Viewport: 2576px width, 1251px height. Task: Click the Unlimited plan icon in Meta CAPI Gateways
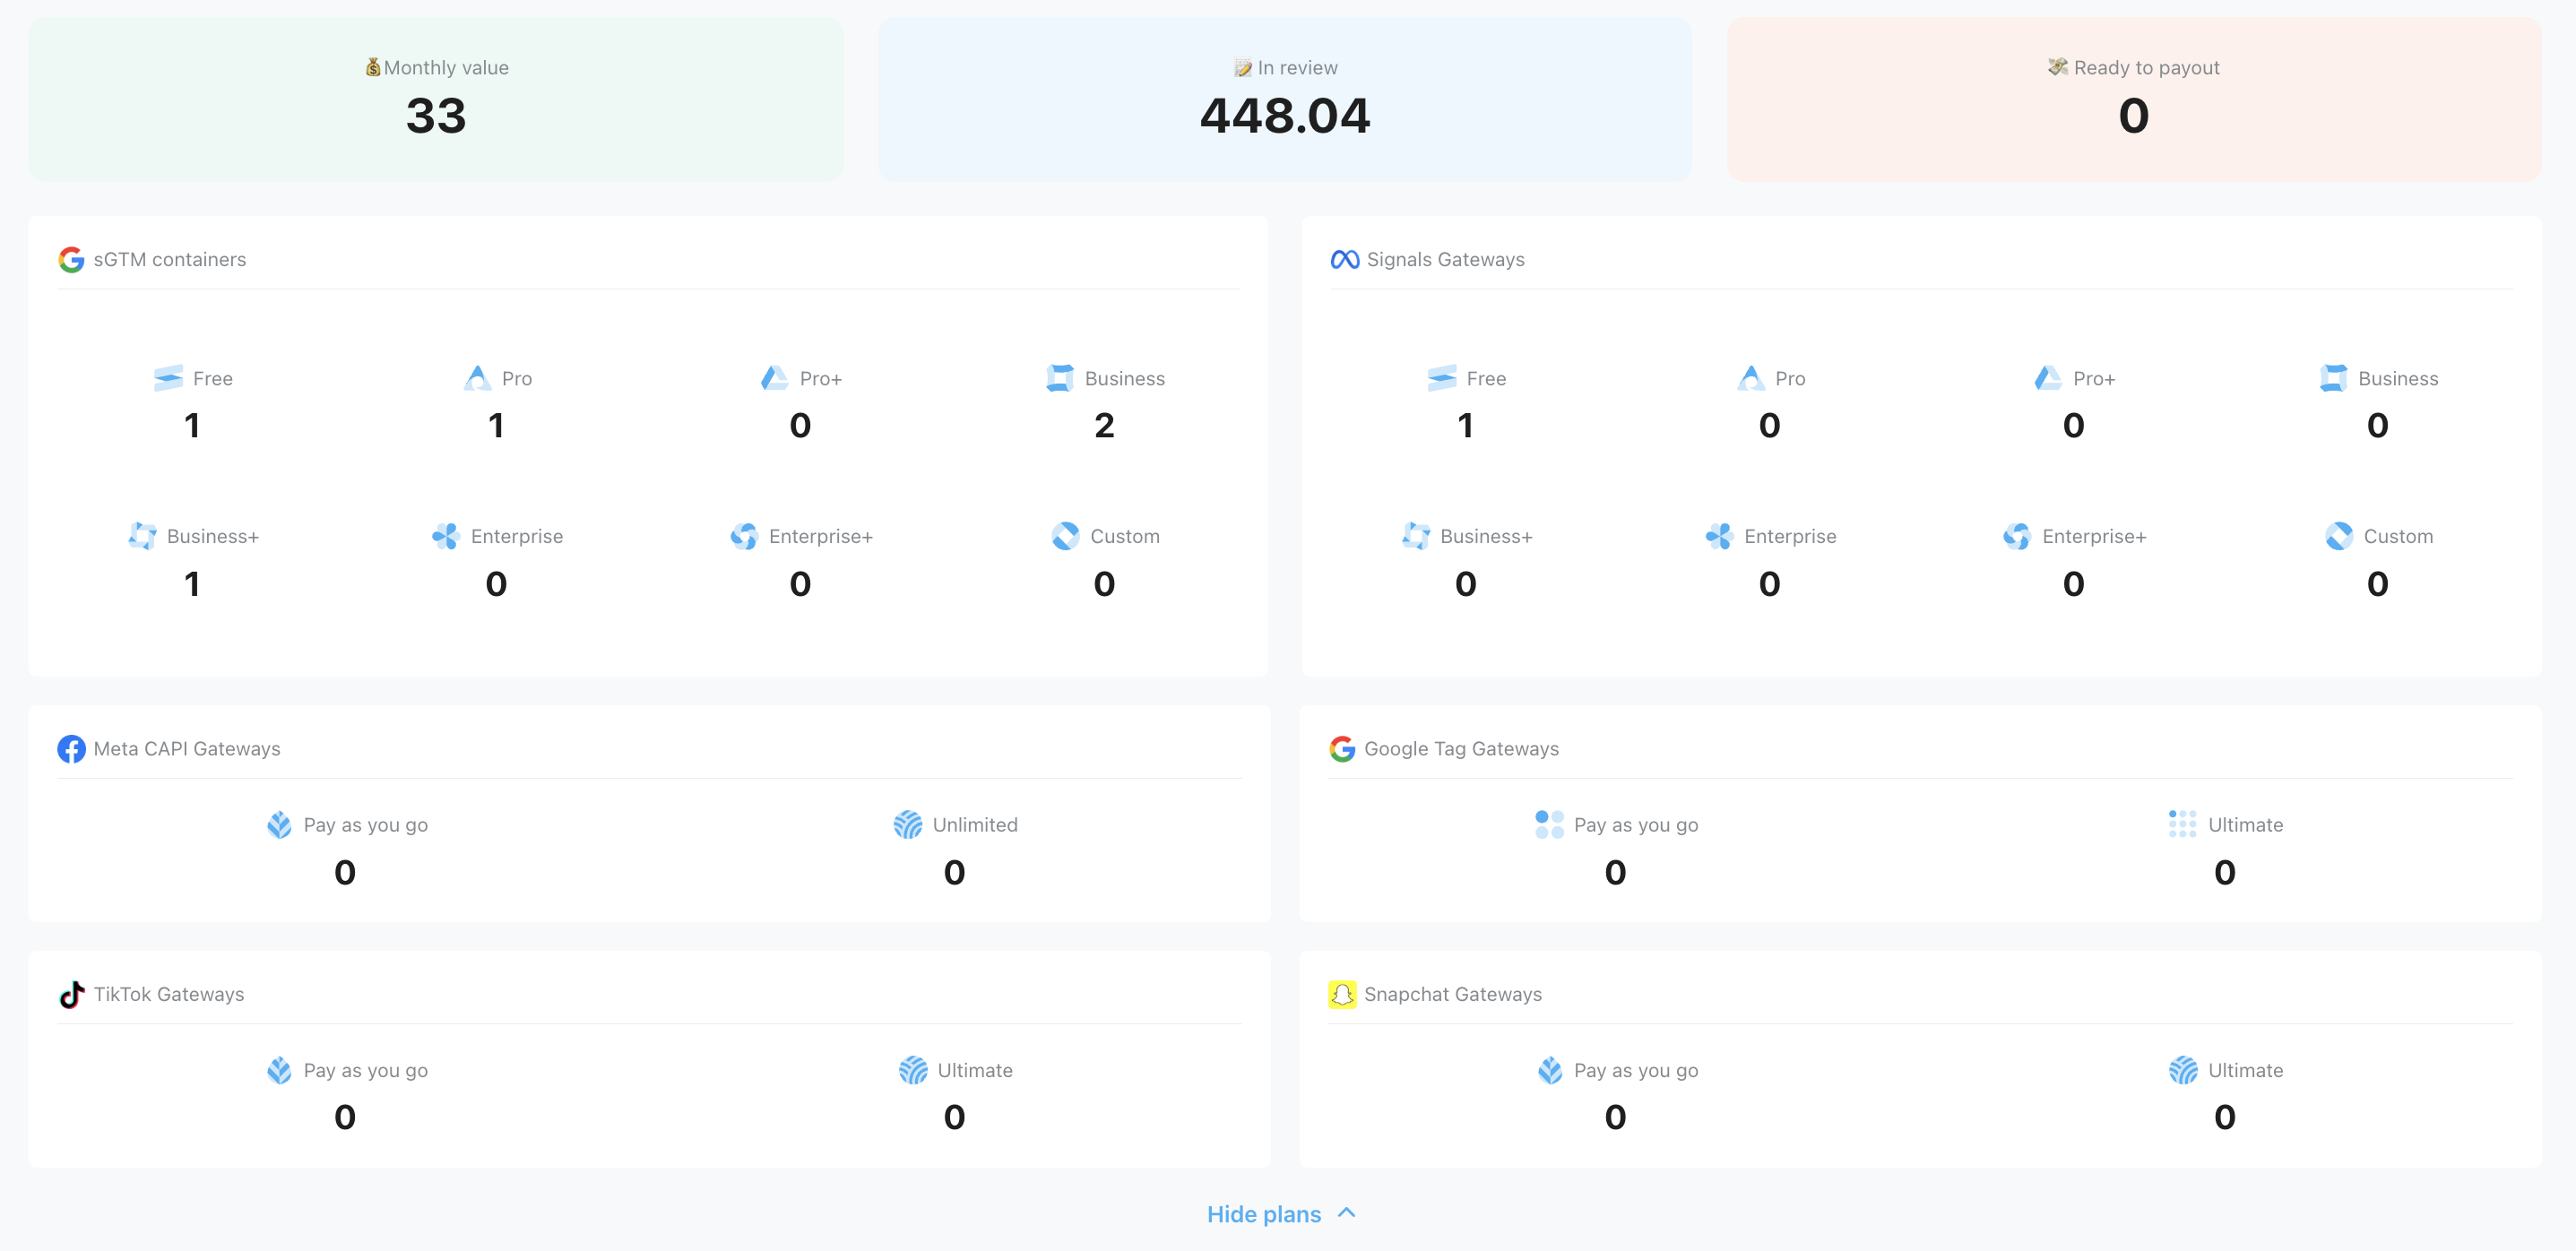click(908, 825)
